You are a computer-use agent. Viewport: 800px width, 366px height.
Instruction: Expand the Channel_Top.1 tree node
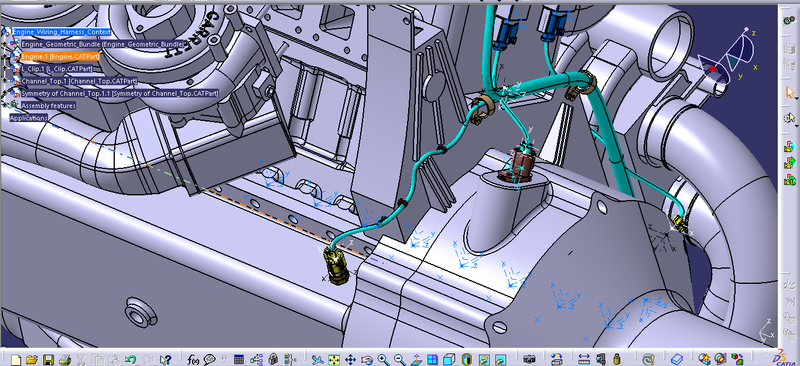[6, 81]
